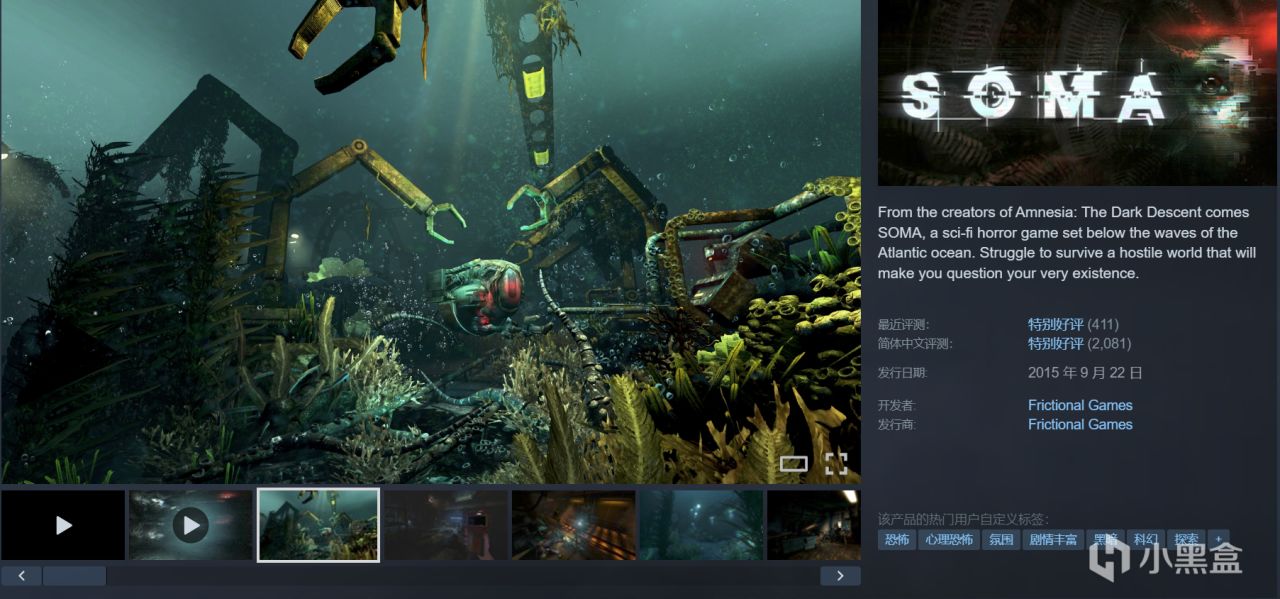Click the 恐怖 tag

pyautogui.click(x=897, y=540)
